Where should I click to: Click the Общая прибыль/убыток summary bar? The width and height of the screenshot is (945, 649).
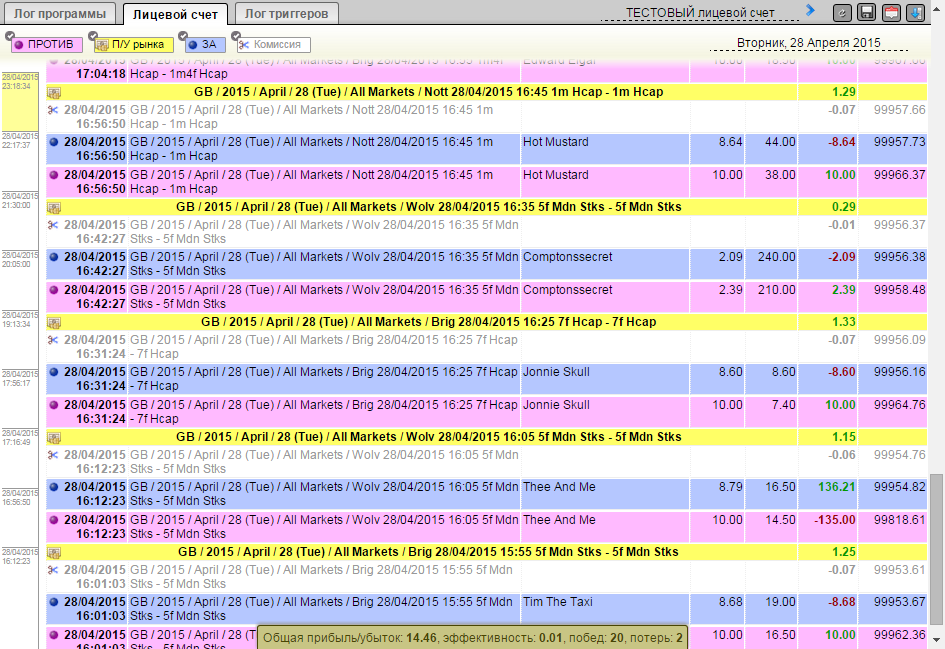472,638
